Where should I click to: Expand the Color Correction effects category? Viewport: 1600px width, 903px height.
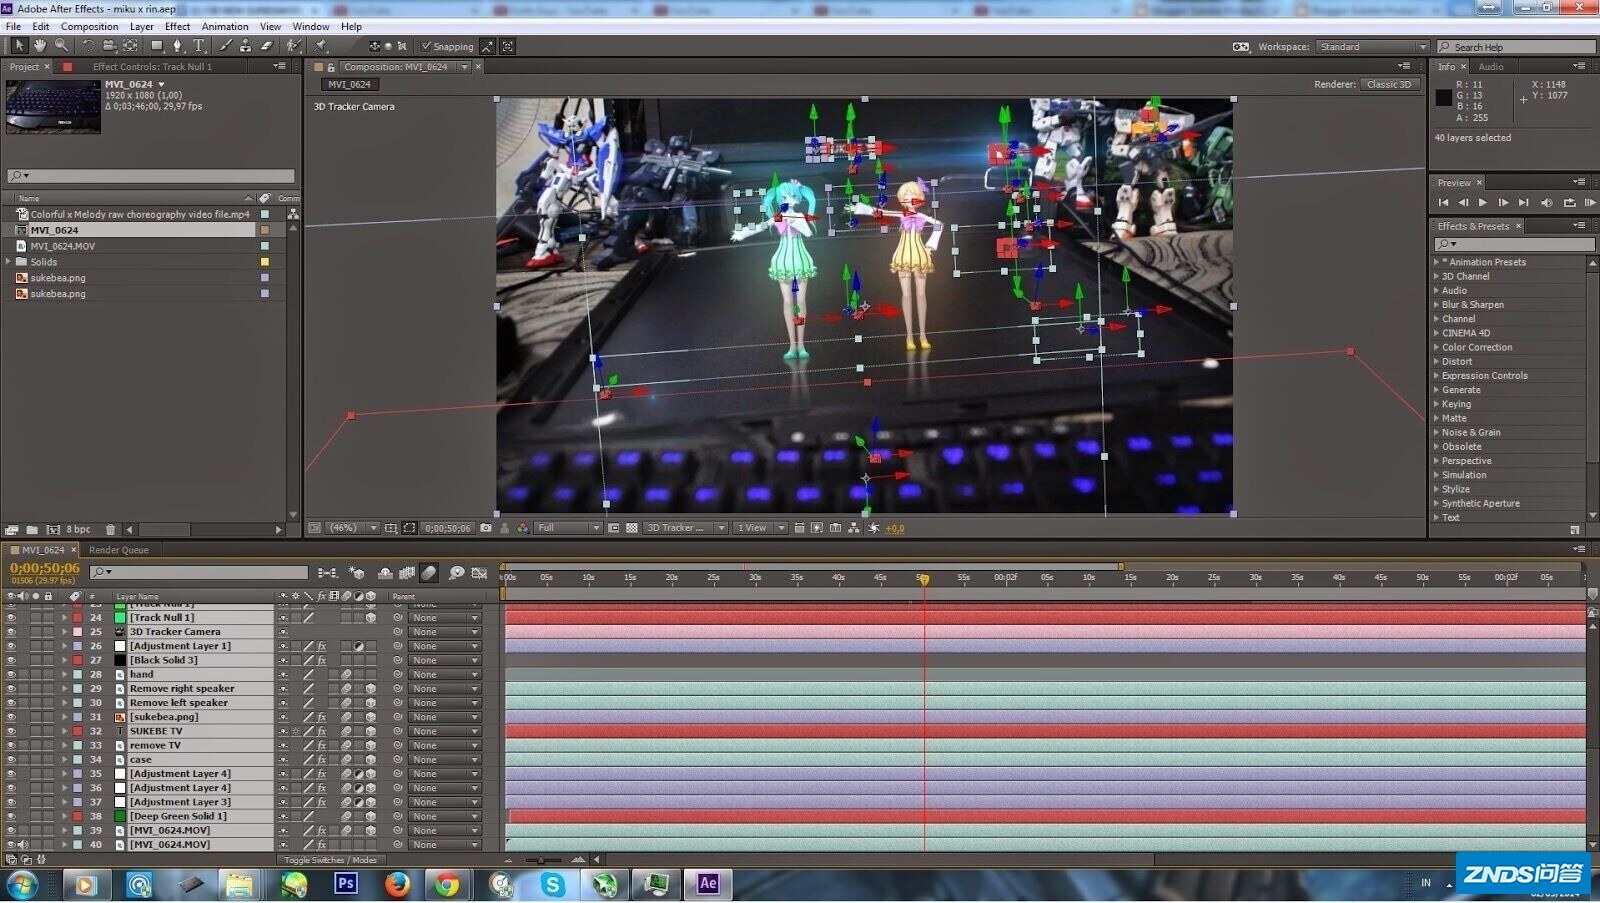coord(1437,347)
